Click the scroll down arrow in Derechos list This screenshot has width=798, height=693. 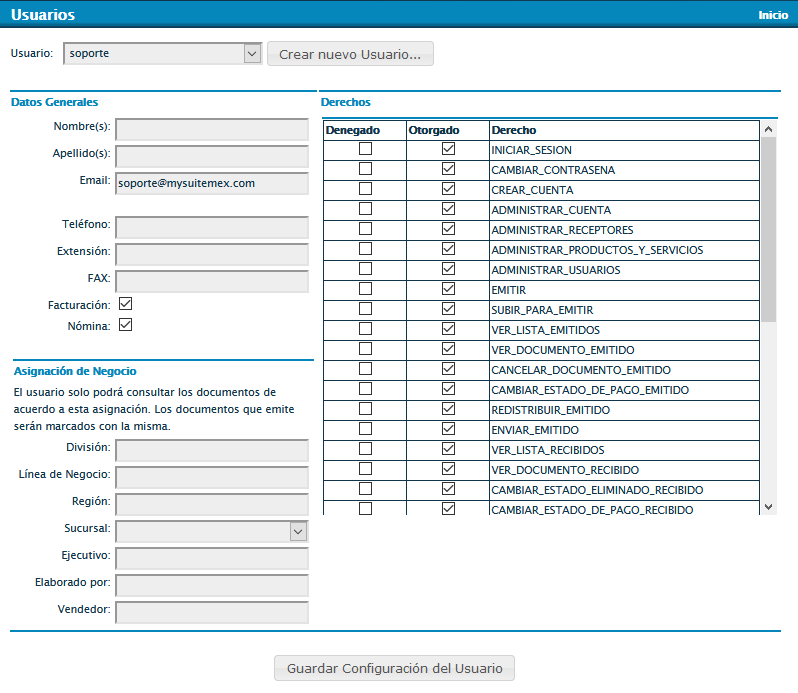coord(768,507)
